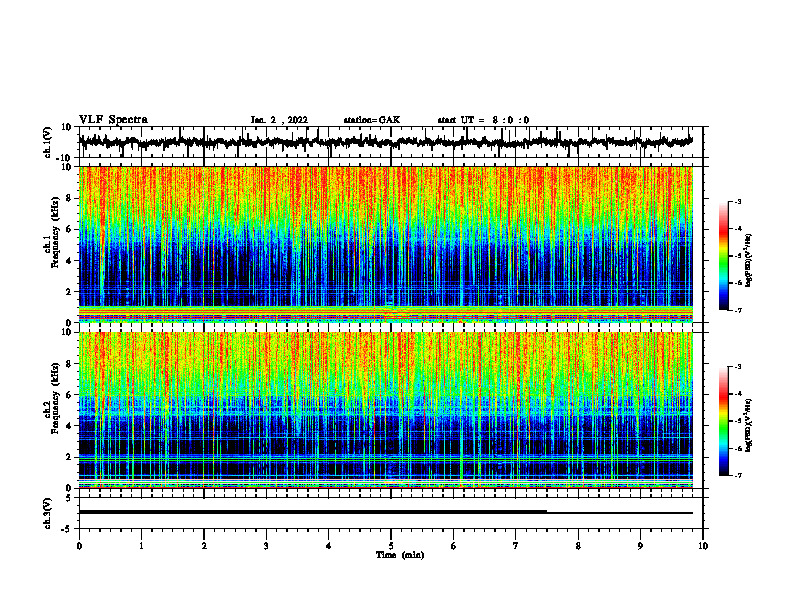Click the ch.2 frequency axis tick "2"
Image resolution: width=792 pixels, height=612 pixels.
click(x=69, y=457)
